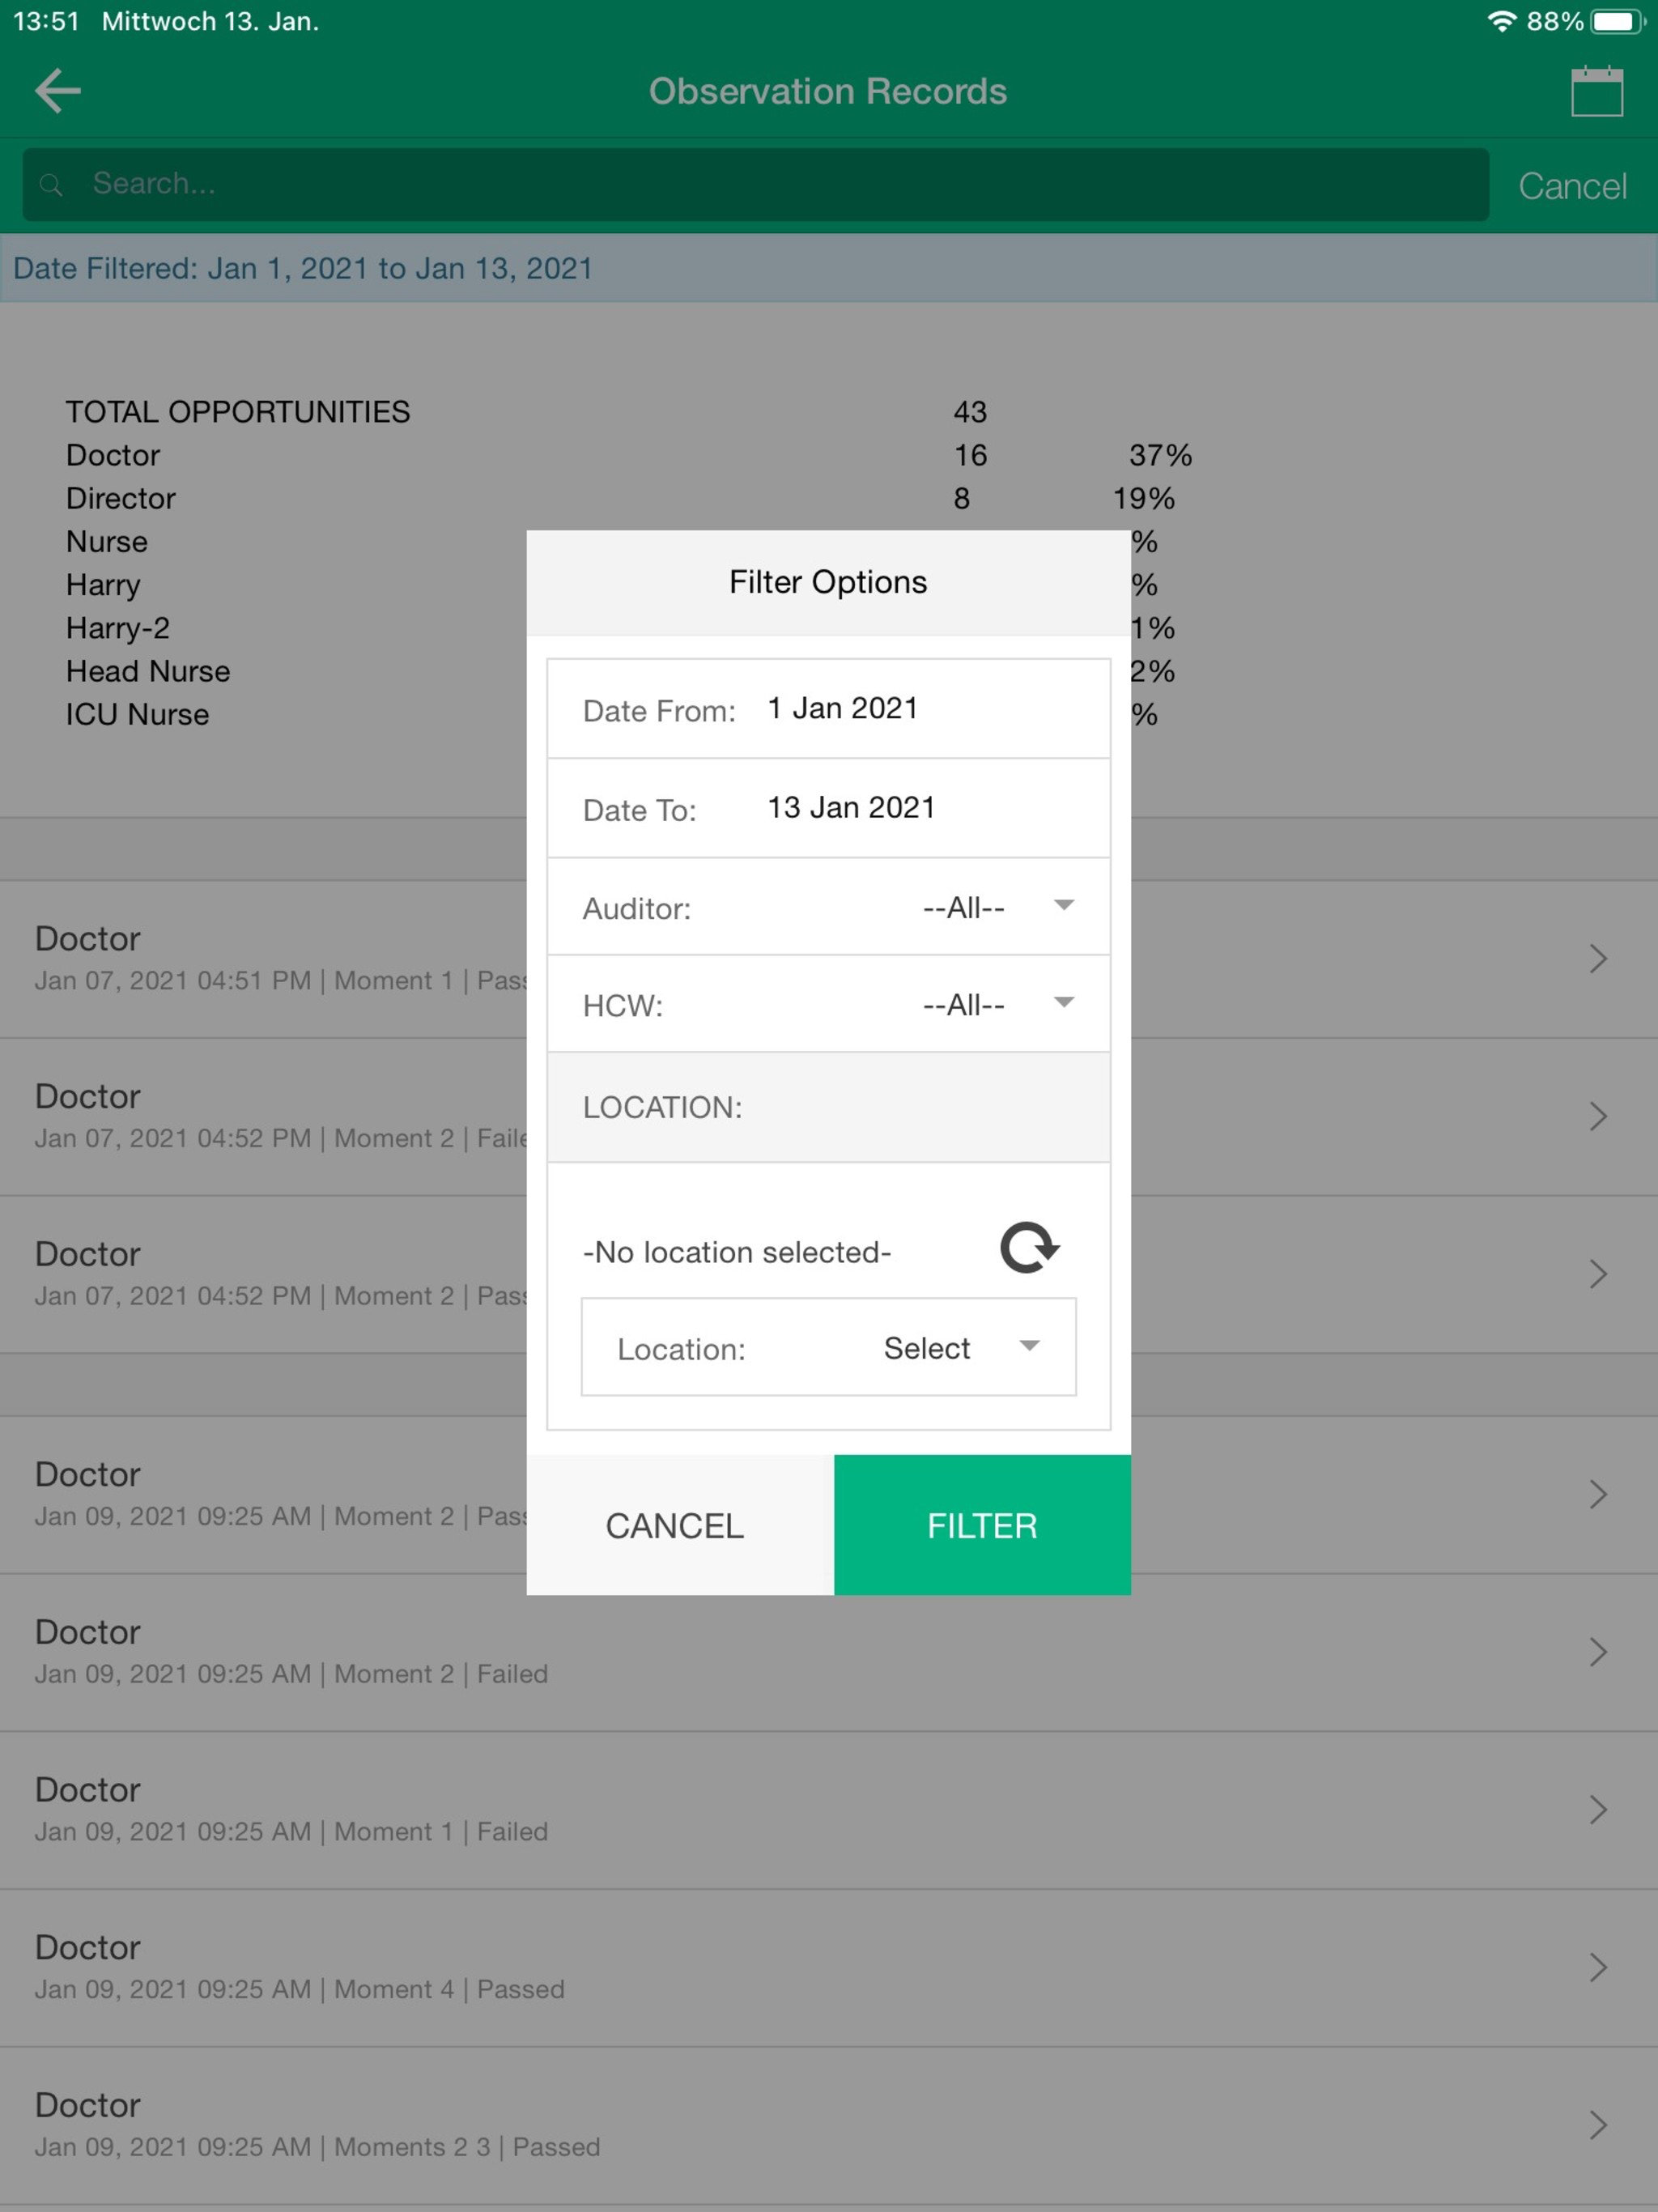Open the calendar date filter icon
Screen dimensions: 1658x2212
point(1596,92)
